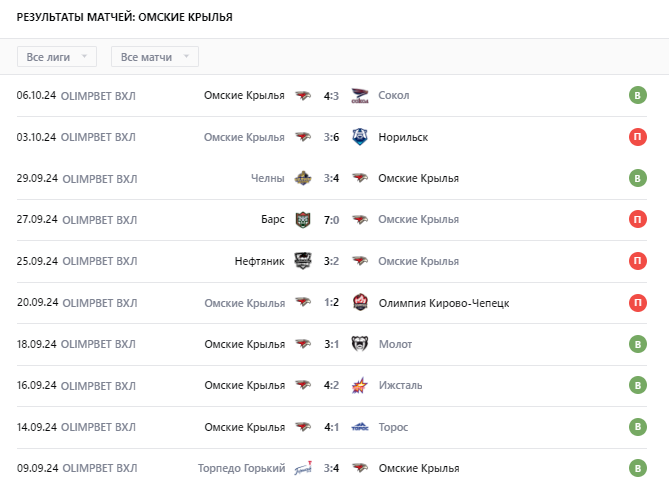
Task: Click the Ижсталь star logo
Action: [360, 385]
